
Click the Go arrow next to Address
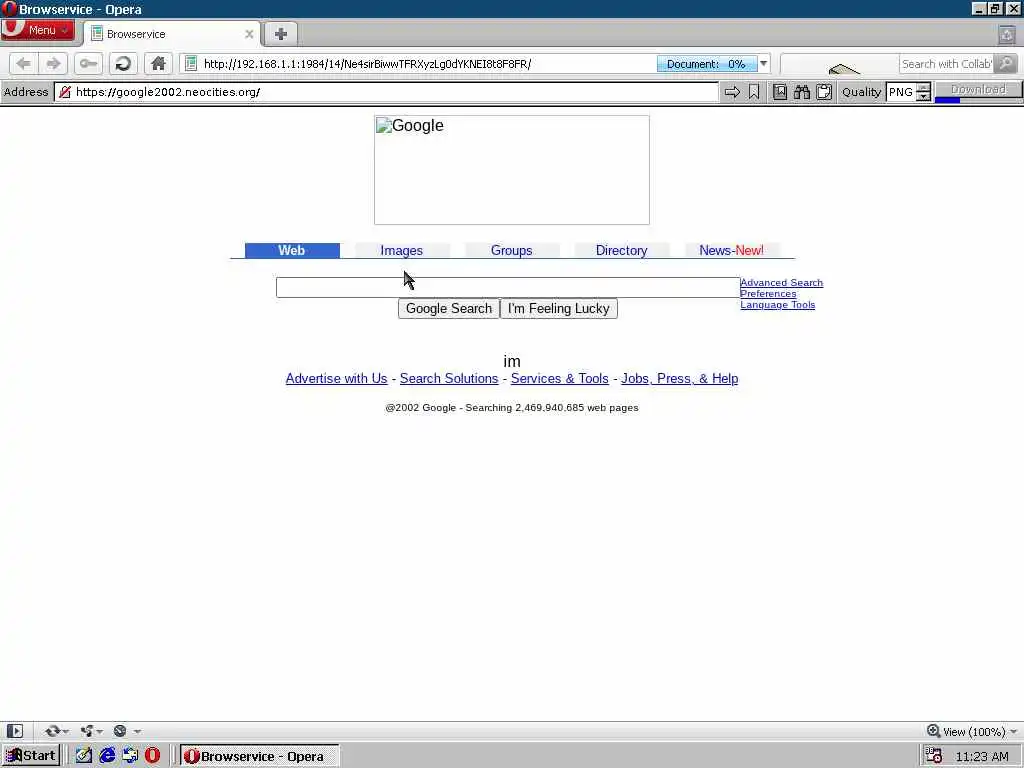coord(732,92)
